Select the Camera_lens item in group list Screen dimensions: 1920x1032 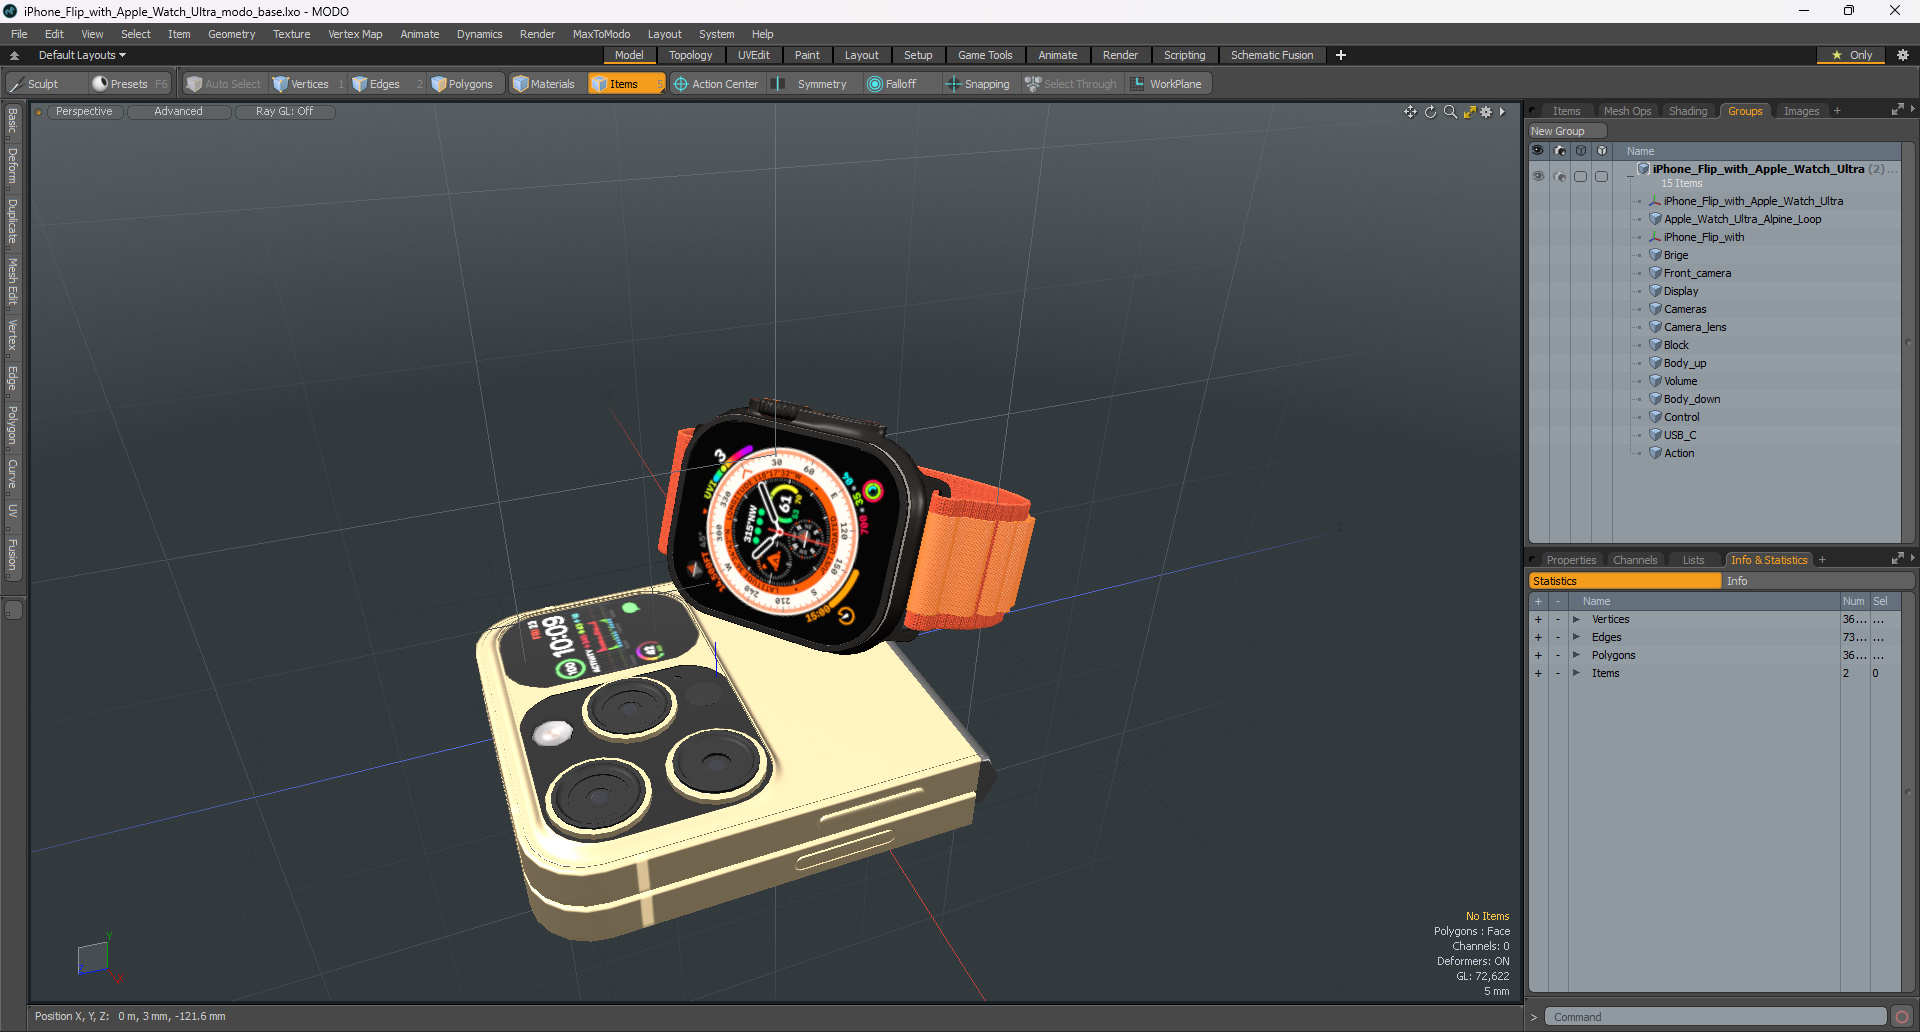1695,327
